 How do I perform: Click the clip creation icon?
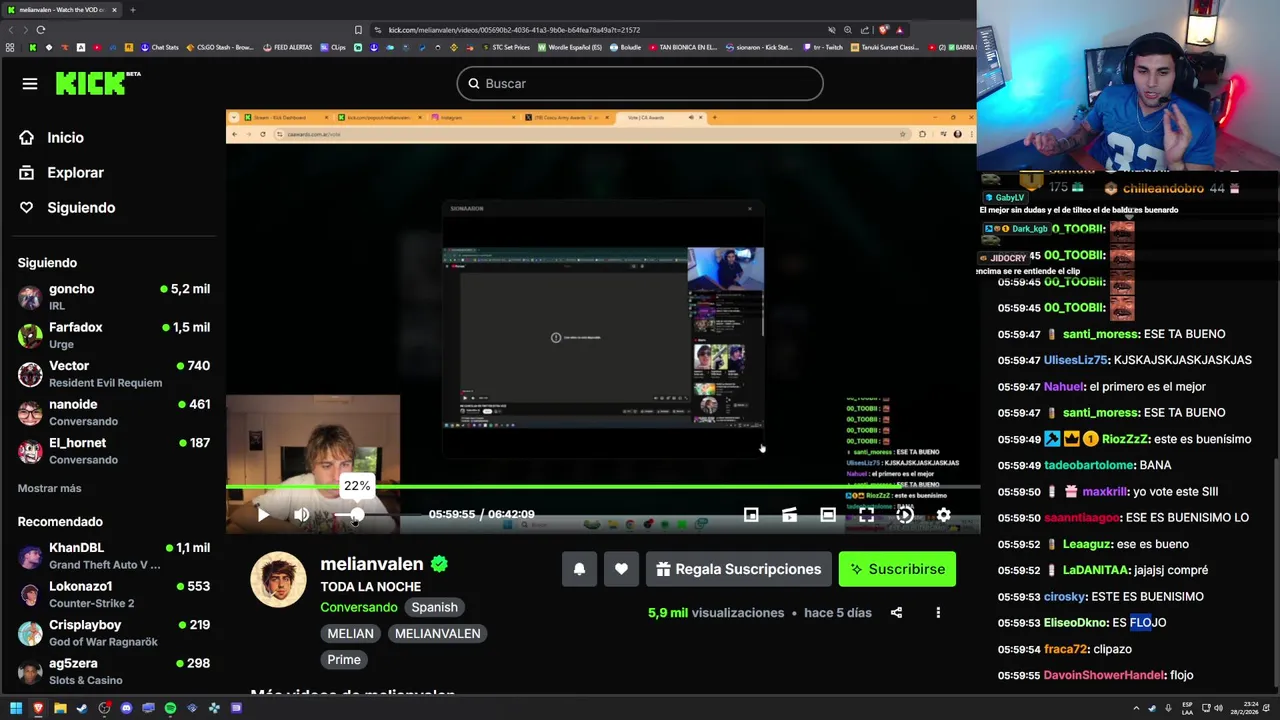point(789,515)
